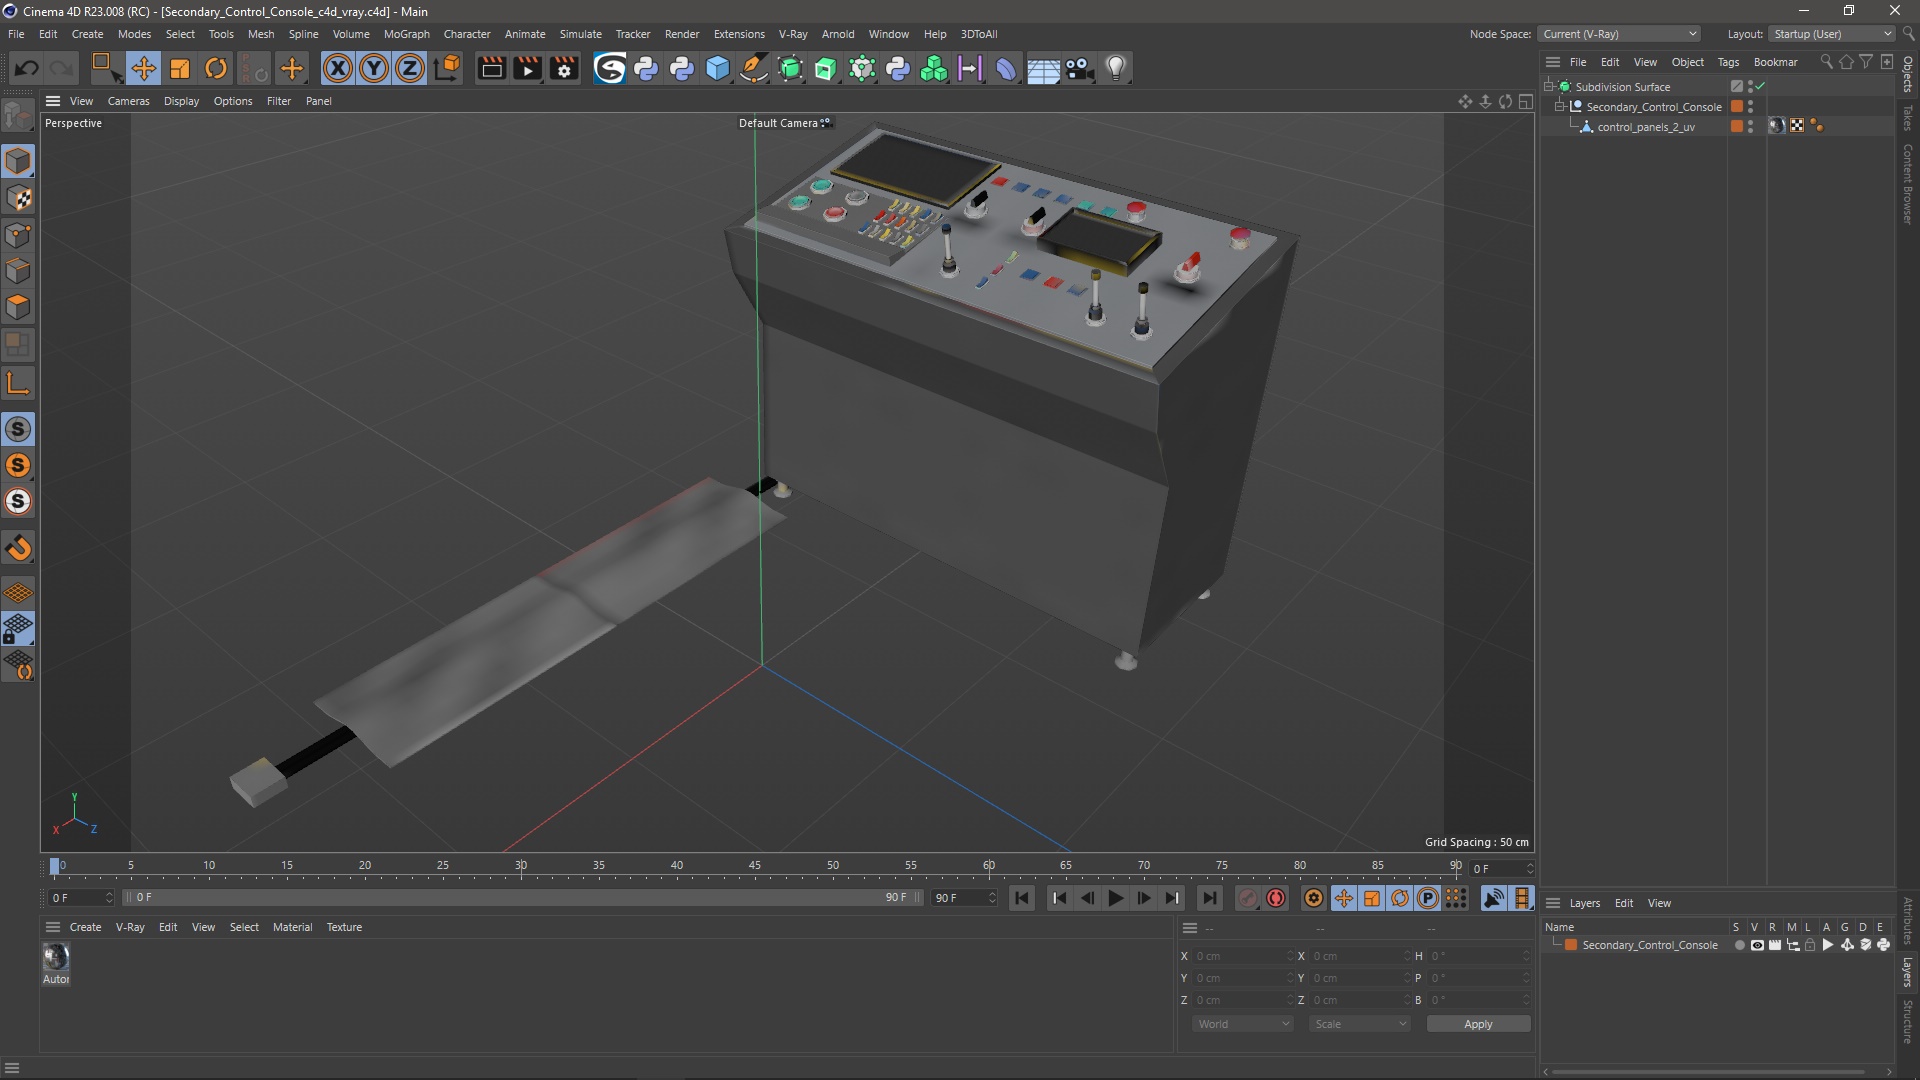
Task: Open the subdivision surface generators icon
Action: (x=790, y=68)
